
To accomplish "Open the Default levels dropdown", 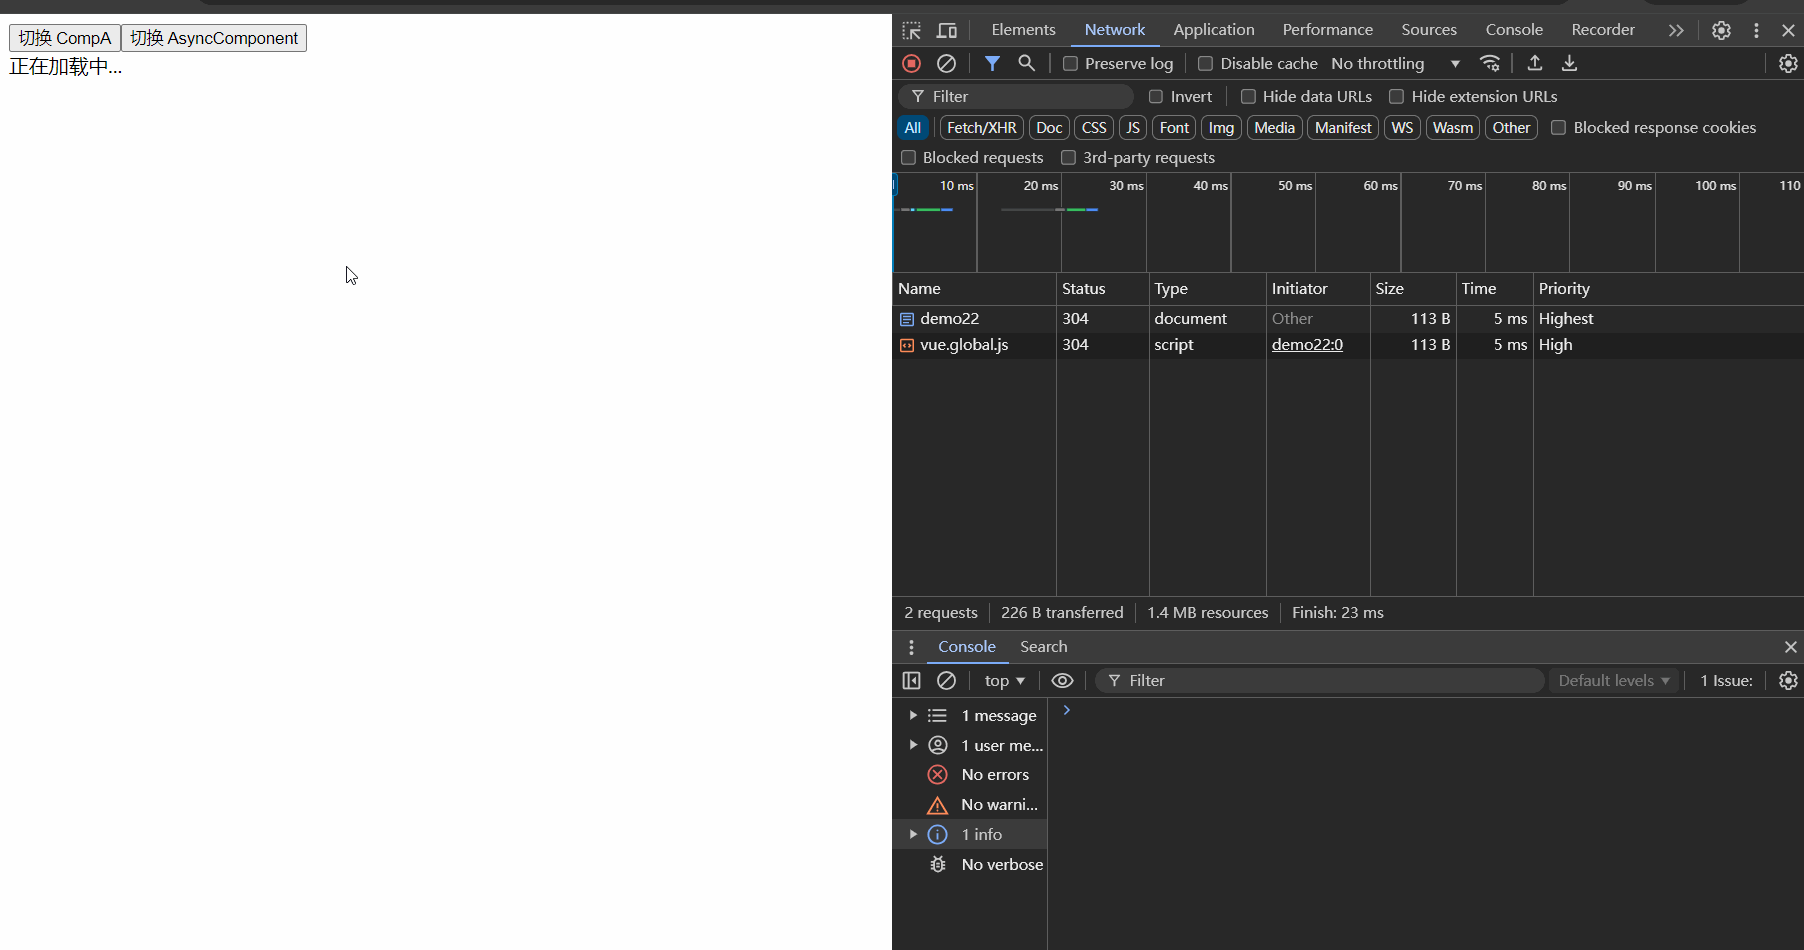I will point(1613,680).
